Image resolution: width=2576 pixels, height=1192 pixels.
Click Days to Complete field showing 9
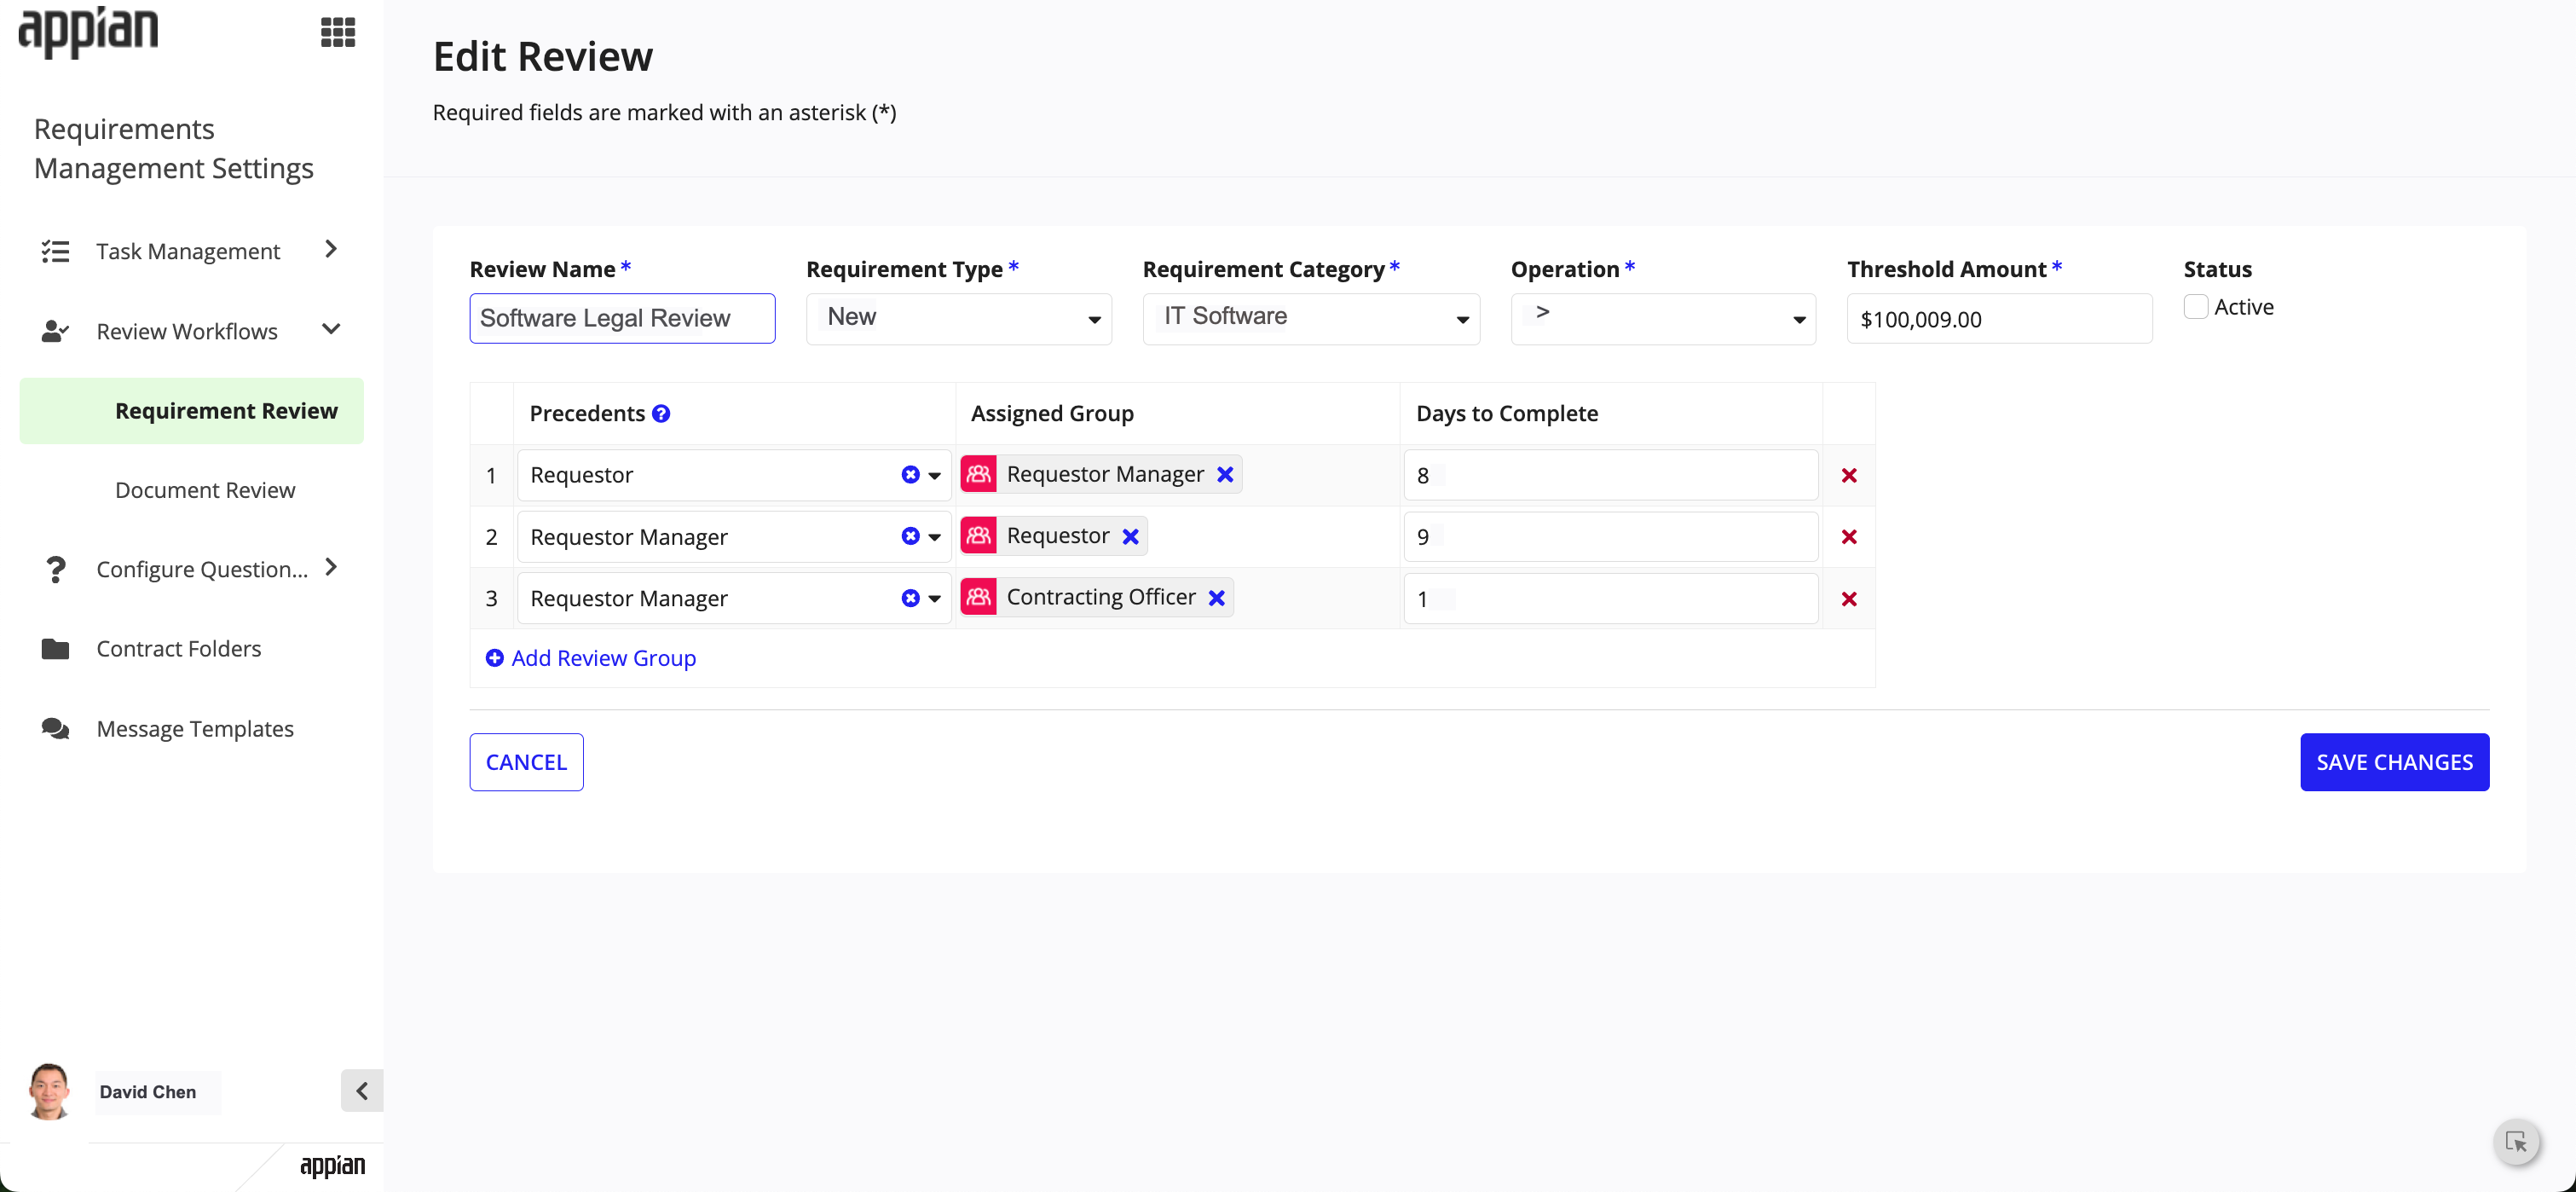click(x=1610, y=537)
